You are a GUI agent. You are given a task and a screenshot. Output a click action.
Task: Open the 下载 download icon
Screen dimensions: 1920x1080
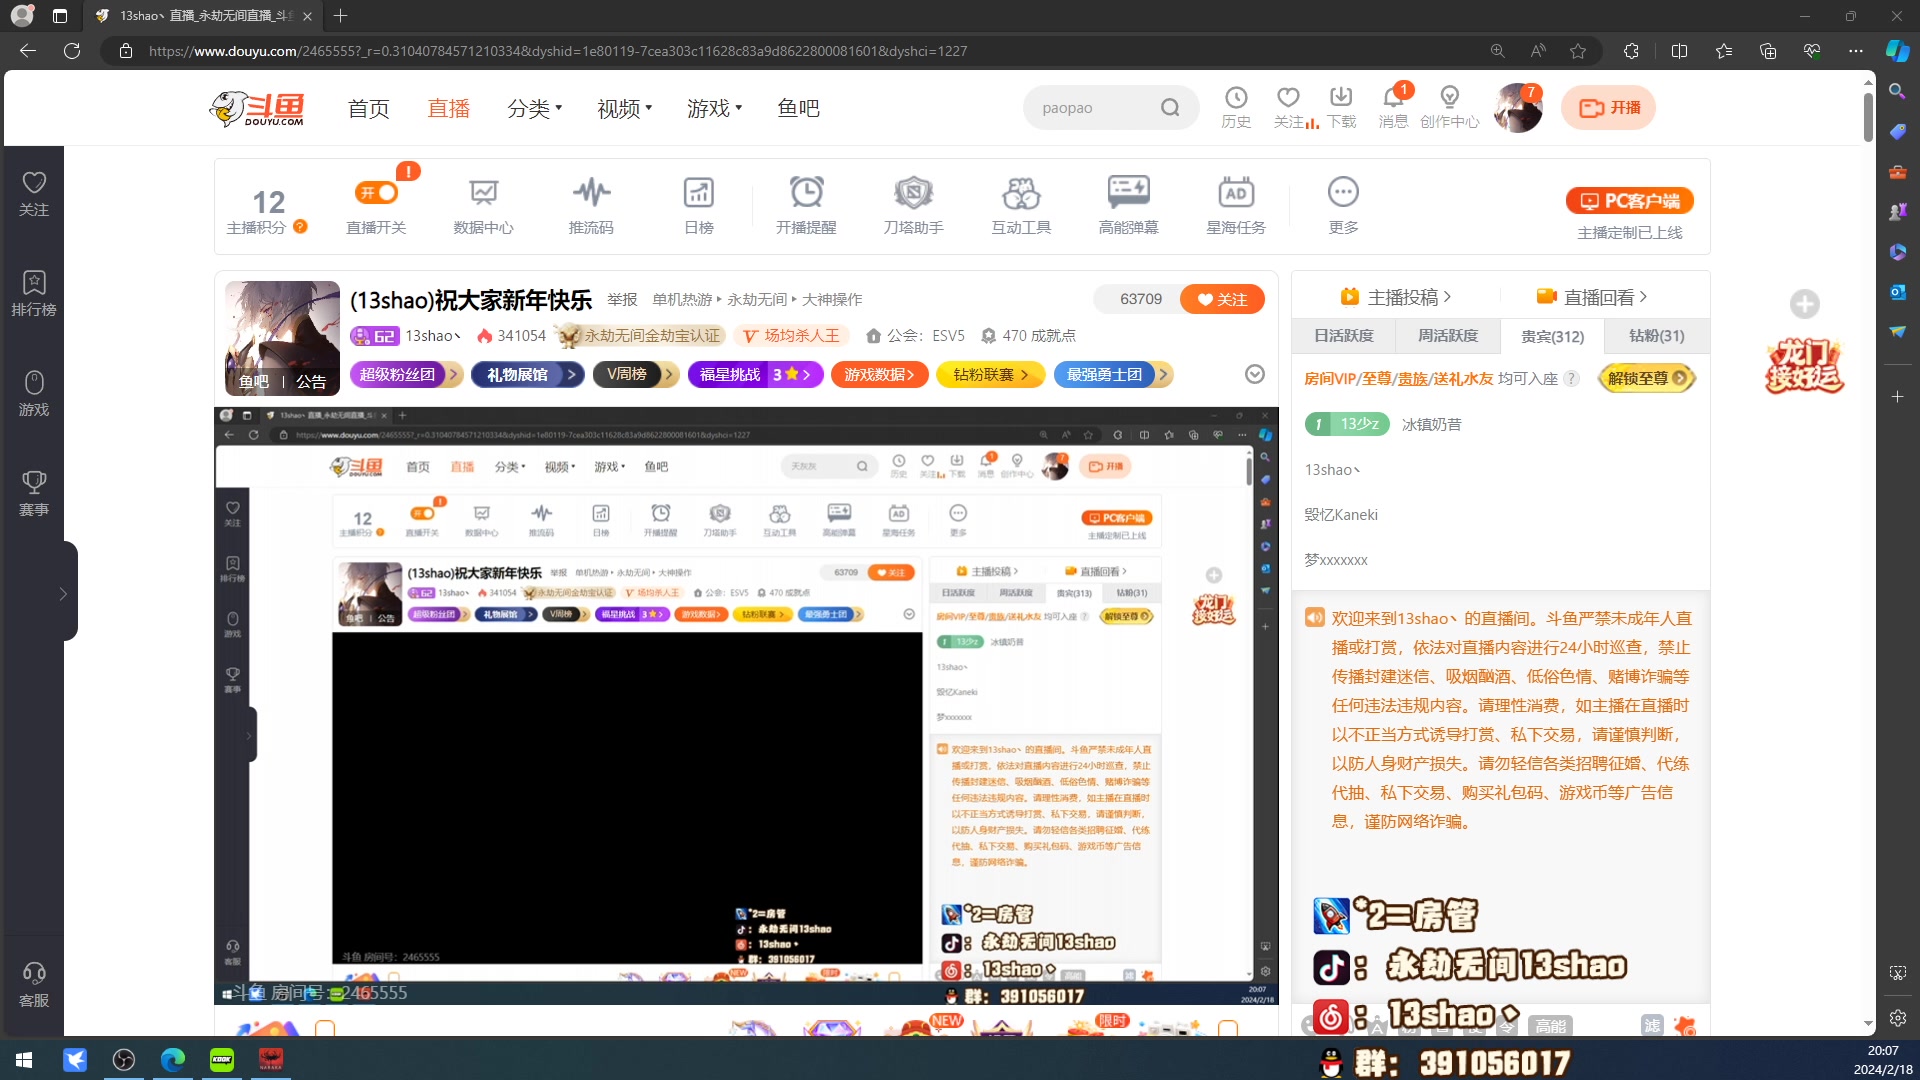pyautogui.click(x=1341, y=107)
